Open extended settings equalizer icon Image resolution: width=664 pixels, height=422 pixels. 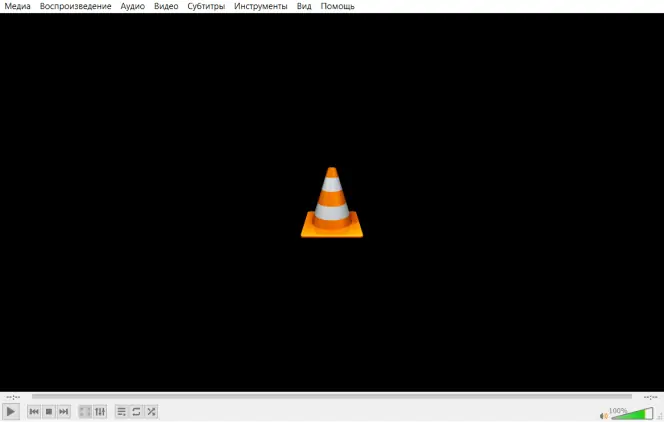click(x=100, y=411)
